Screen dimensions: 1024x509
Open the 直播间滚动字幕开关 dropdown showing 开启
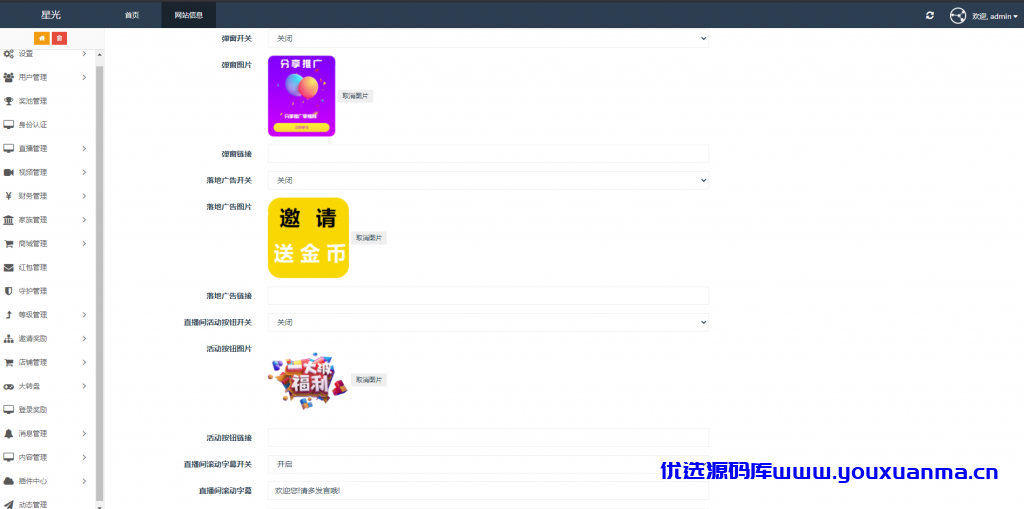488,464
